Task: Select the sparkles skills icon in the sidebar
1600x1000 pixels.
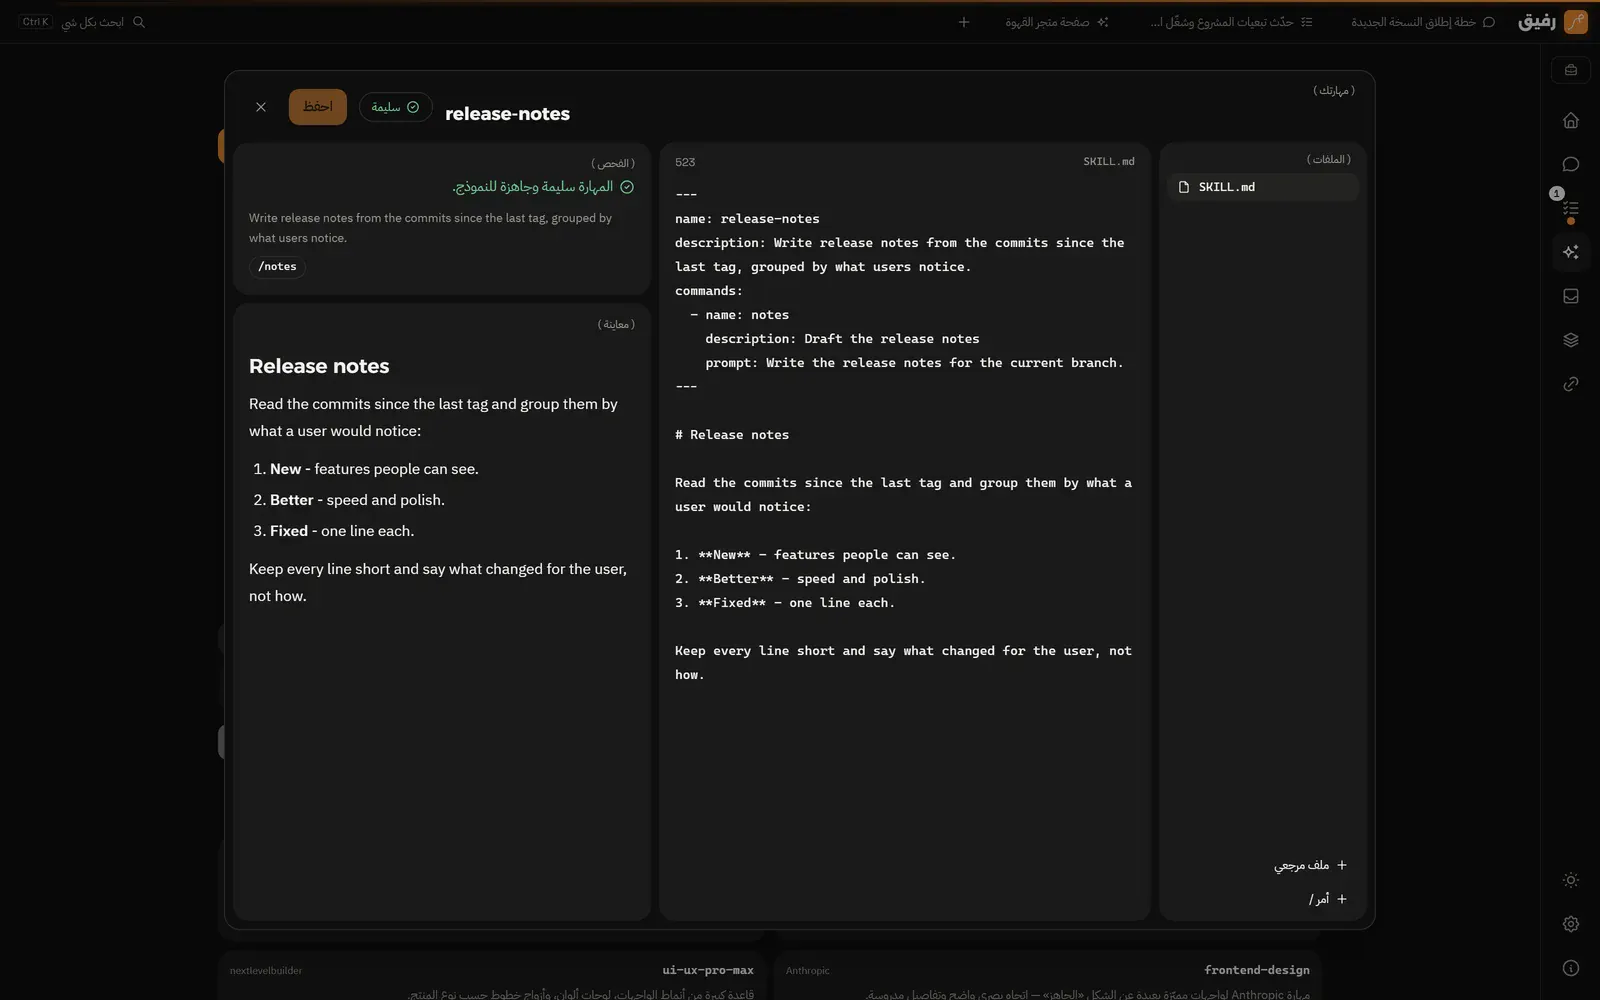Action: tap(1571, 252)
